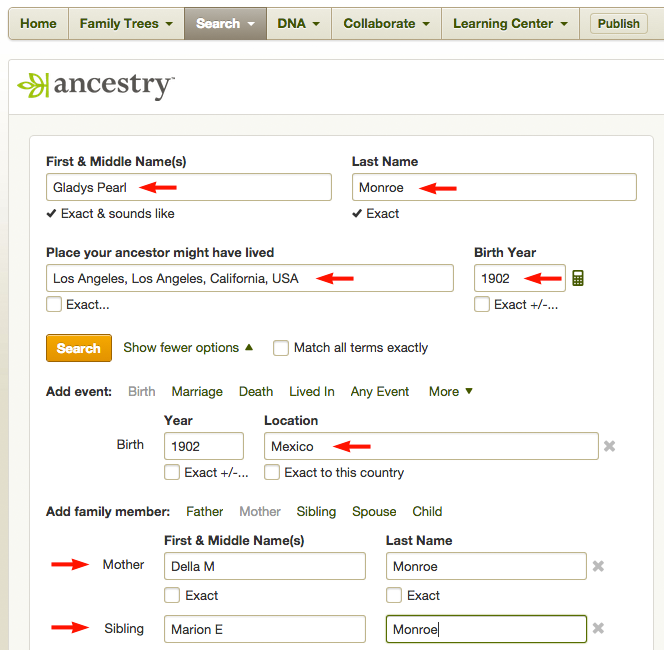Check Match all terms exactly

click(x=281, y=348)
